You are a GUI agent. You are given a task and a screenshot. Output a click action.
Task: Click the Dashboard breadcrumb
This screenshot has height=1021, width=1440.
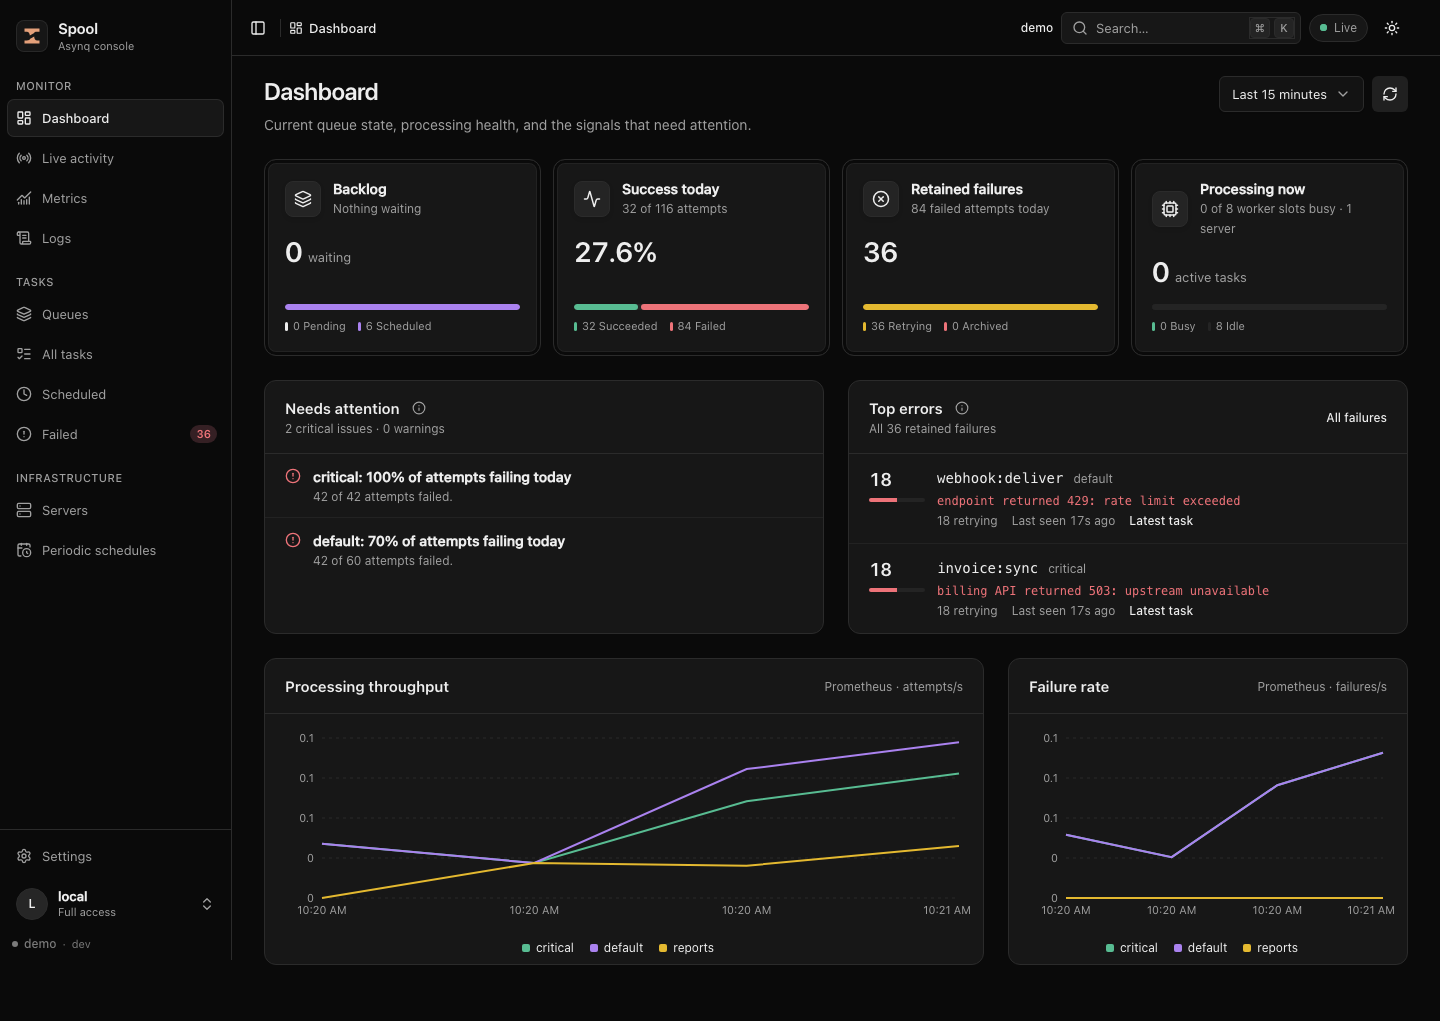(333, 28)
